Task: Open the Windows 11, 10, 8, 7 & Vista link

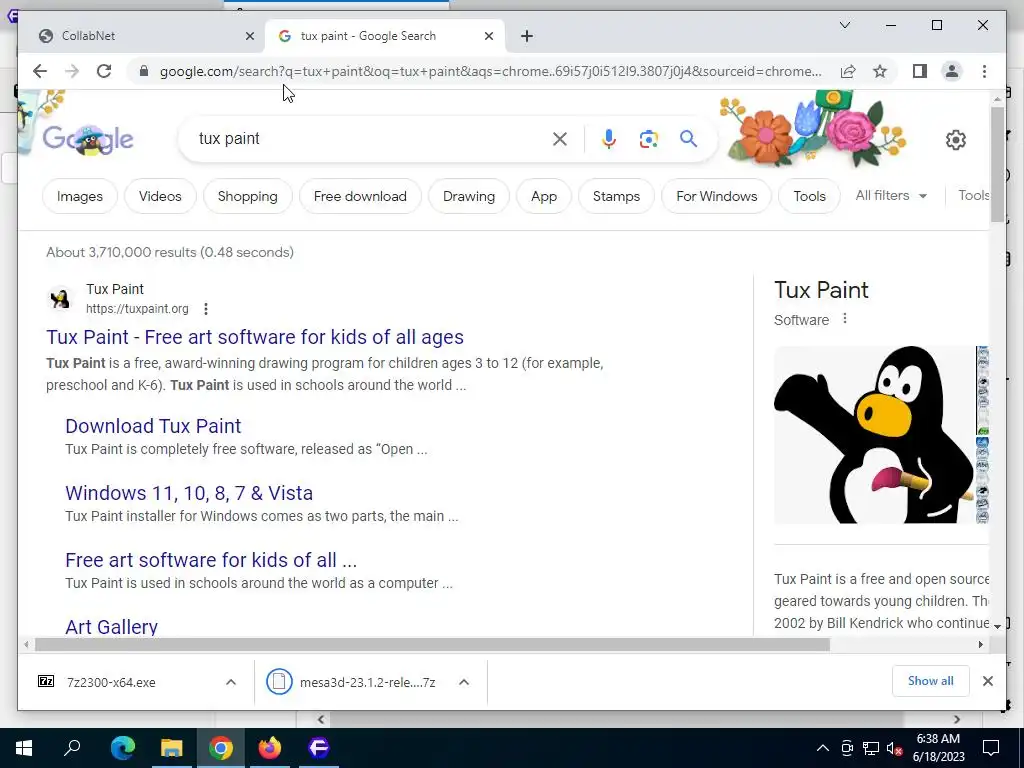Action: (x=189, y=493)
